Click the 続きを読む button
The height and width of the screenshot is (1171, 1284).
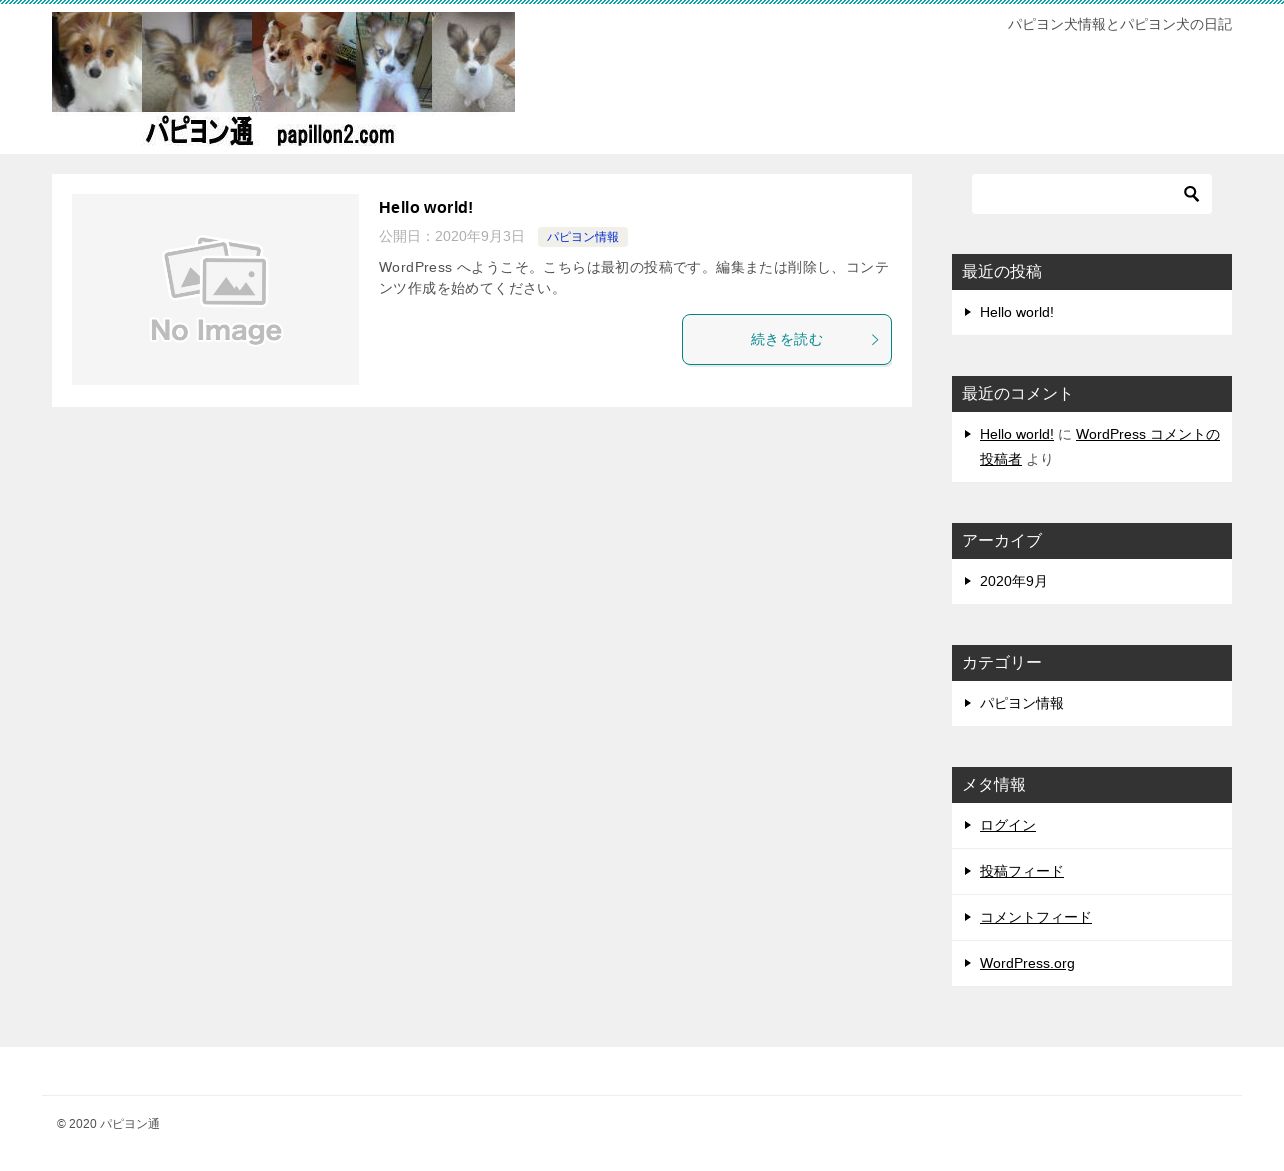(x=787, y=340)
